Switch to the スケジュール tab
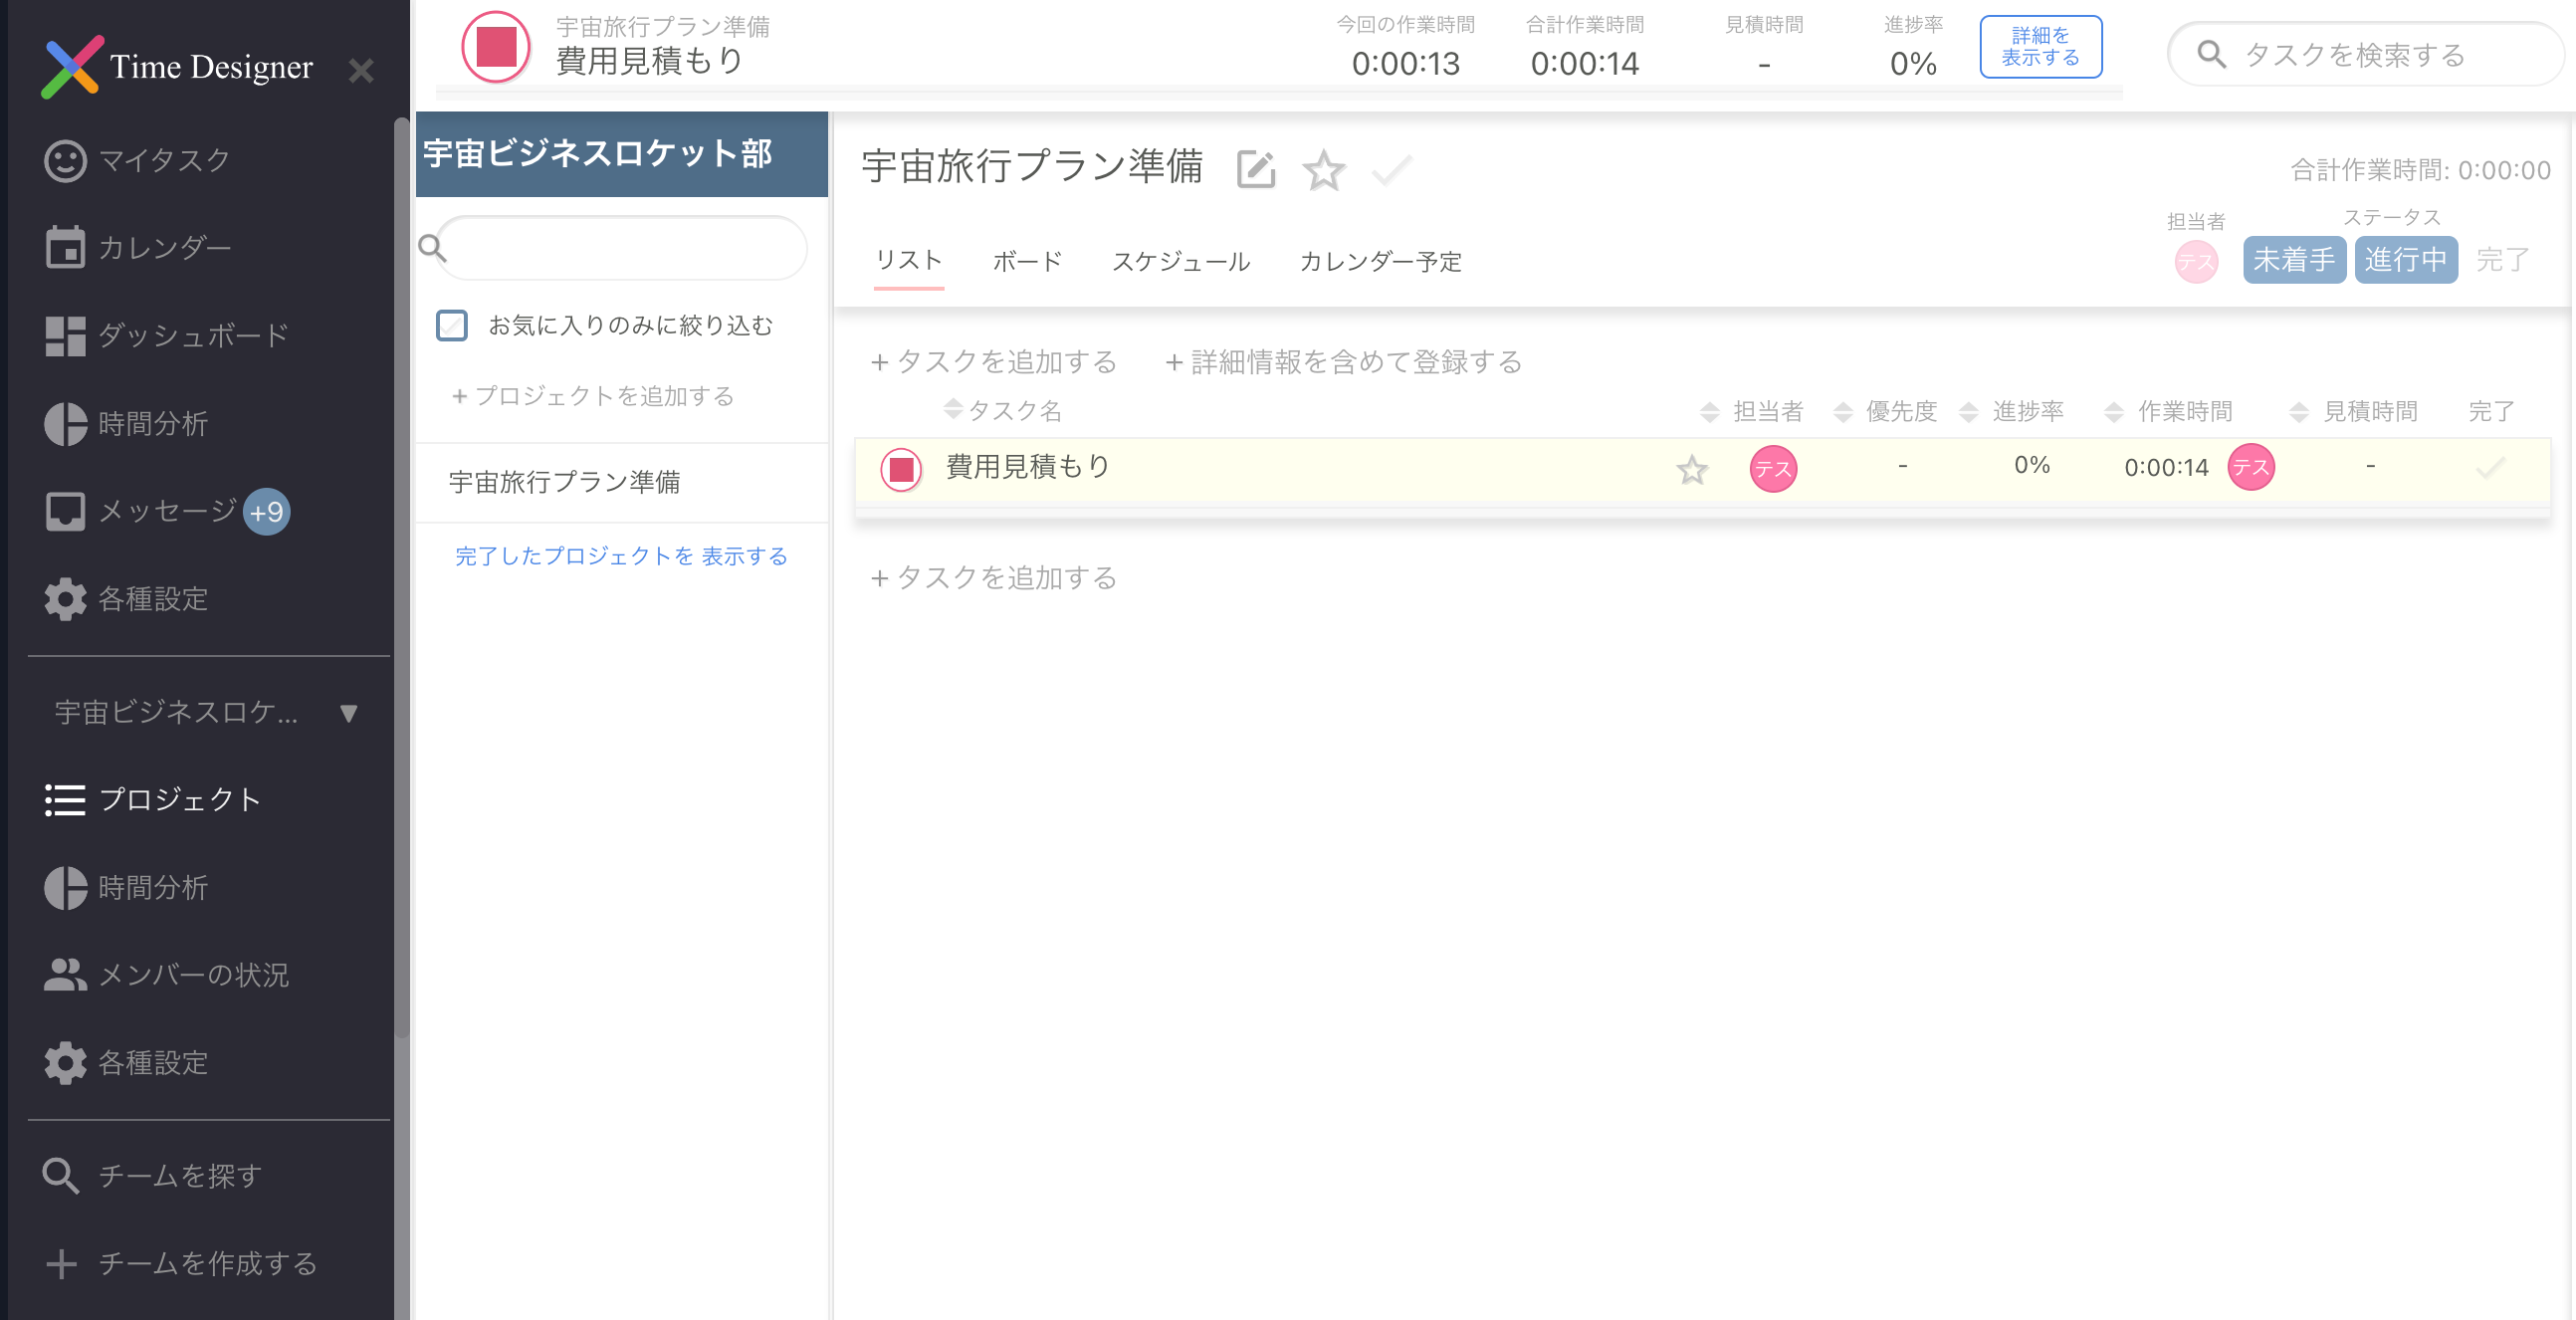 (1183, 261)
